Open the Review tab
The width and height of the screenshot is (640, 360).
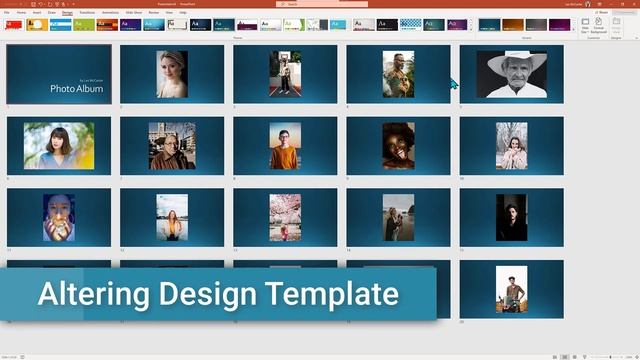153,13
